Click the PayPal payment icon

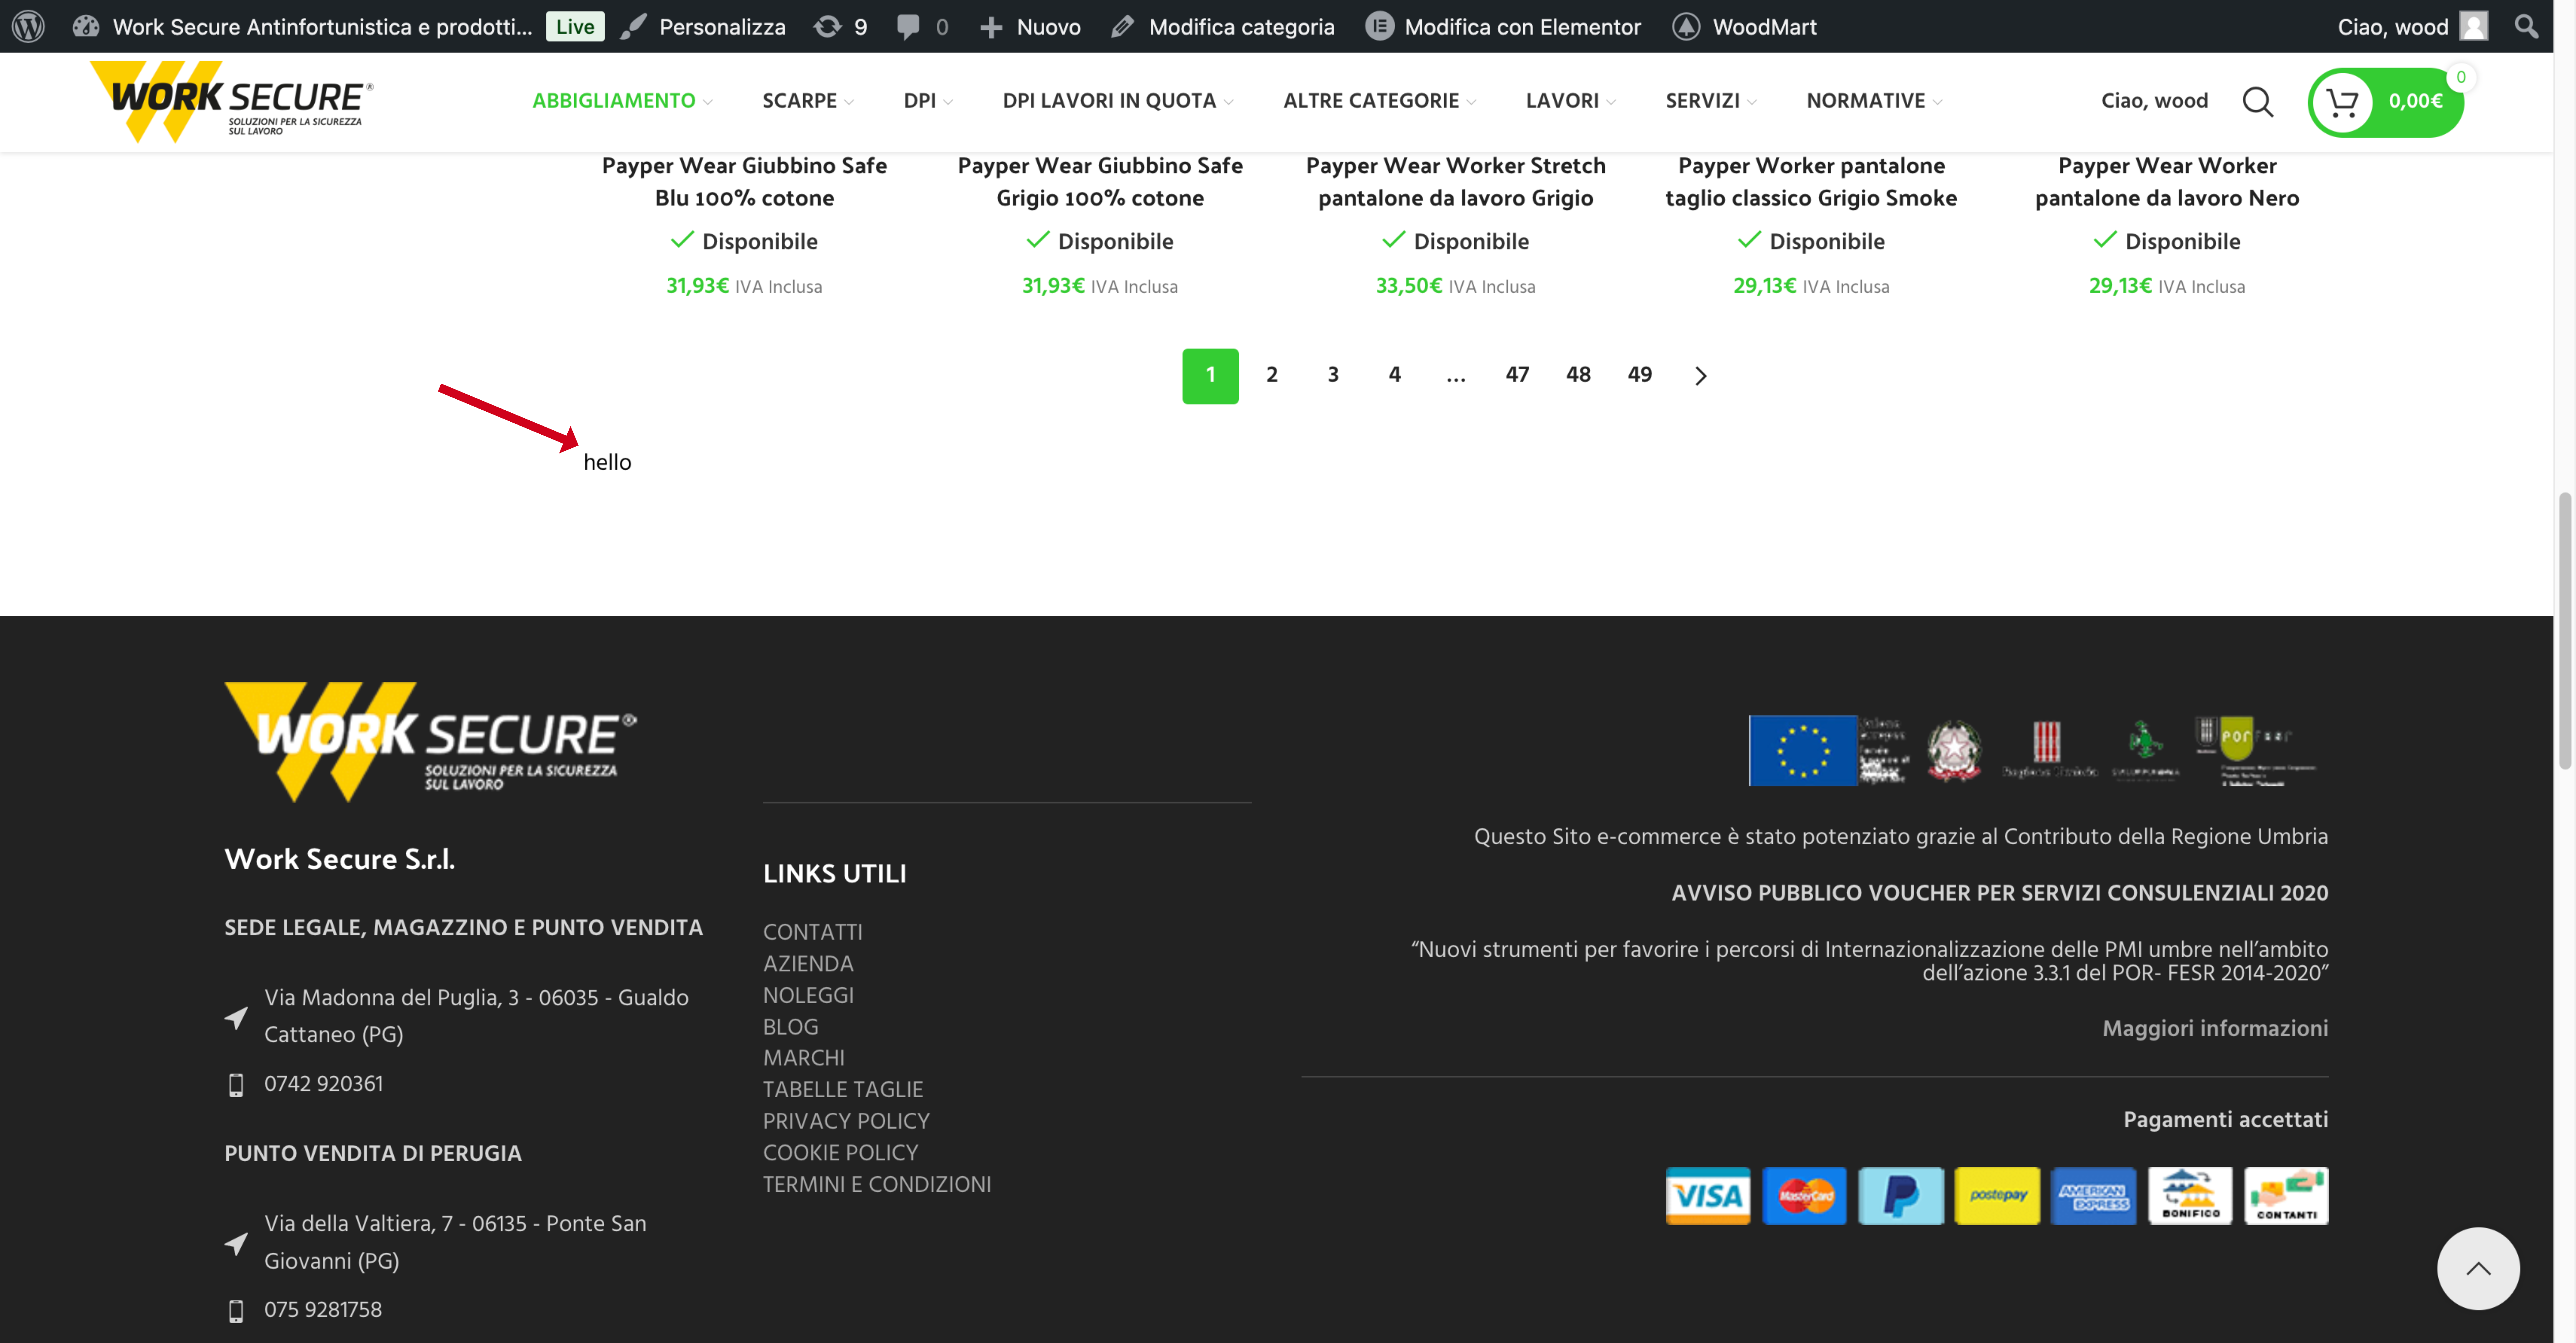click(x=1901, y=1196)
